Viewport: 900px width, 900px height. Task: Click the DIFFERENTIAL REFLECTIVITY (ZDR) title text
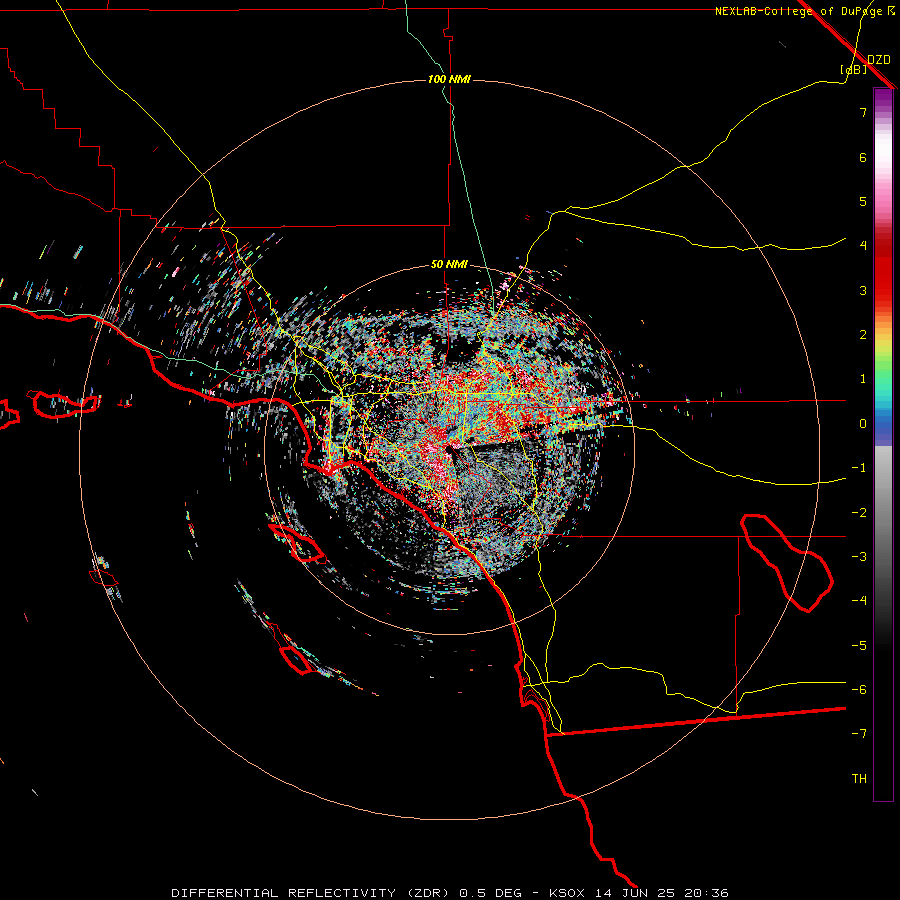pyautogui.click(x=312, y=893)
